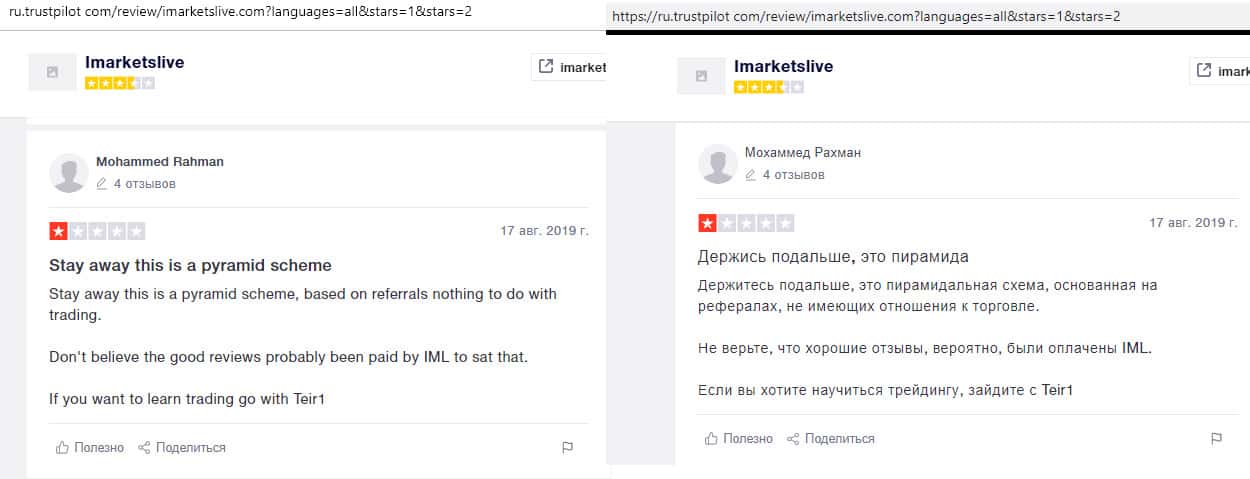
Task: Click the thumbs-up Полезно icon in the left review
Action: coord(62,448)
